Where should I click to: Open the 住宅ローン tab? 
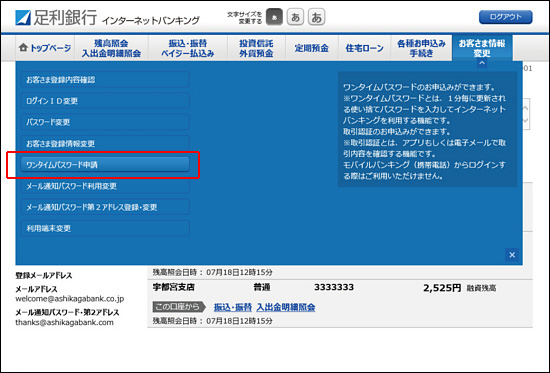click(x=364, y=48)
